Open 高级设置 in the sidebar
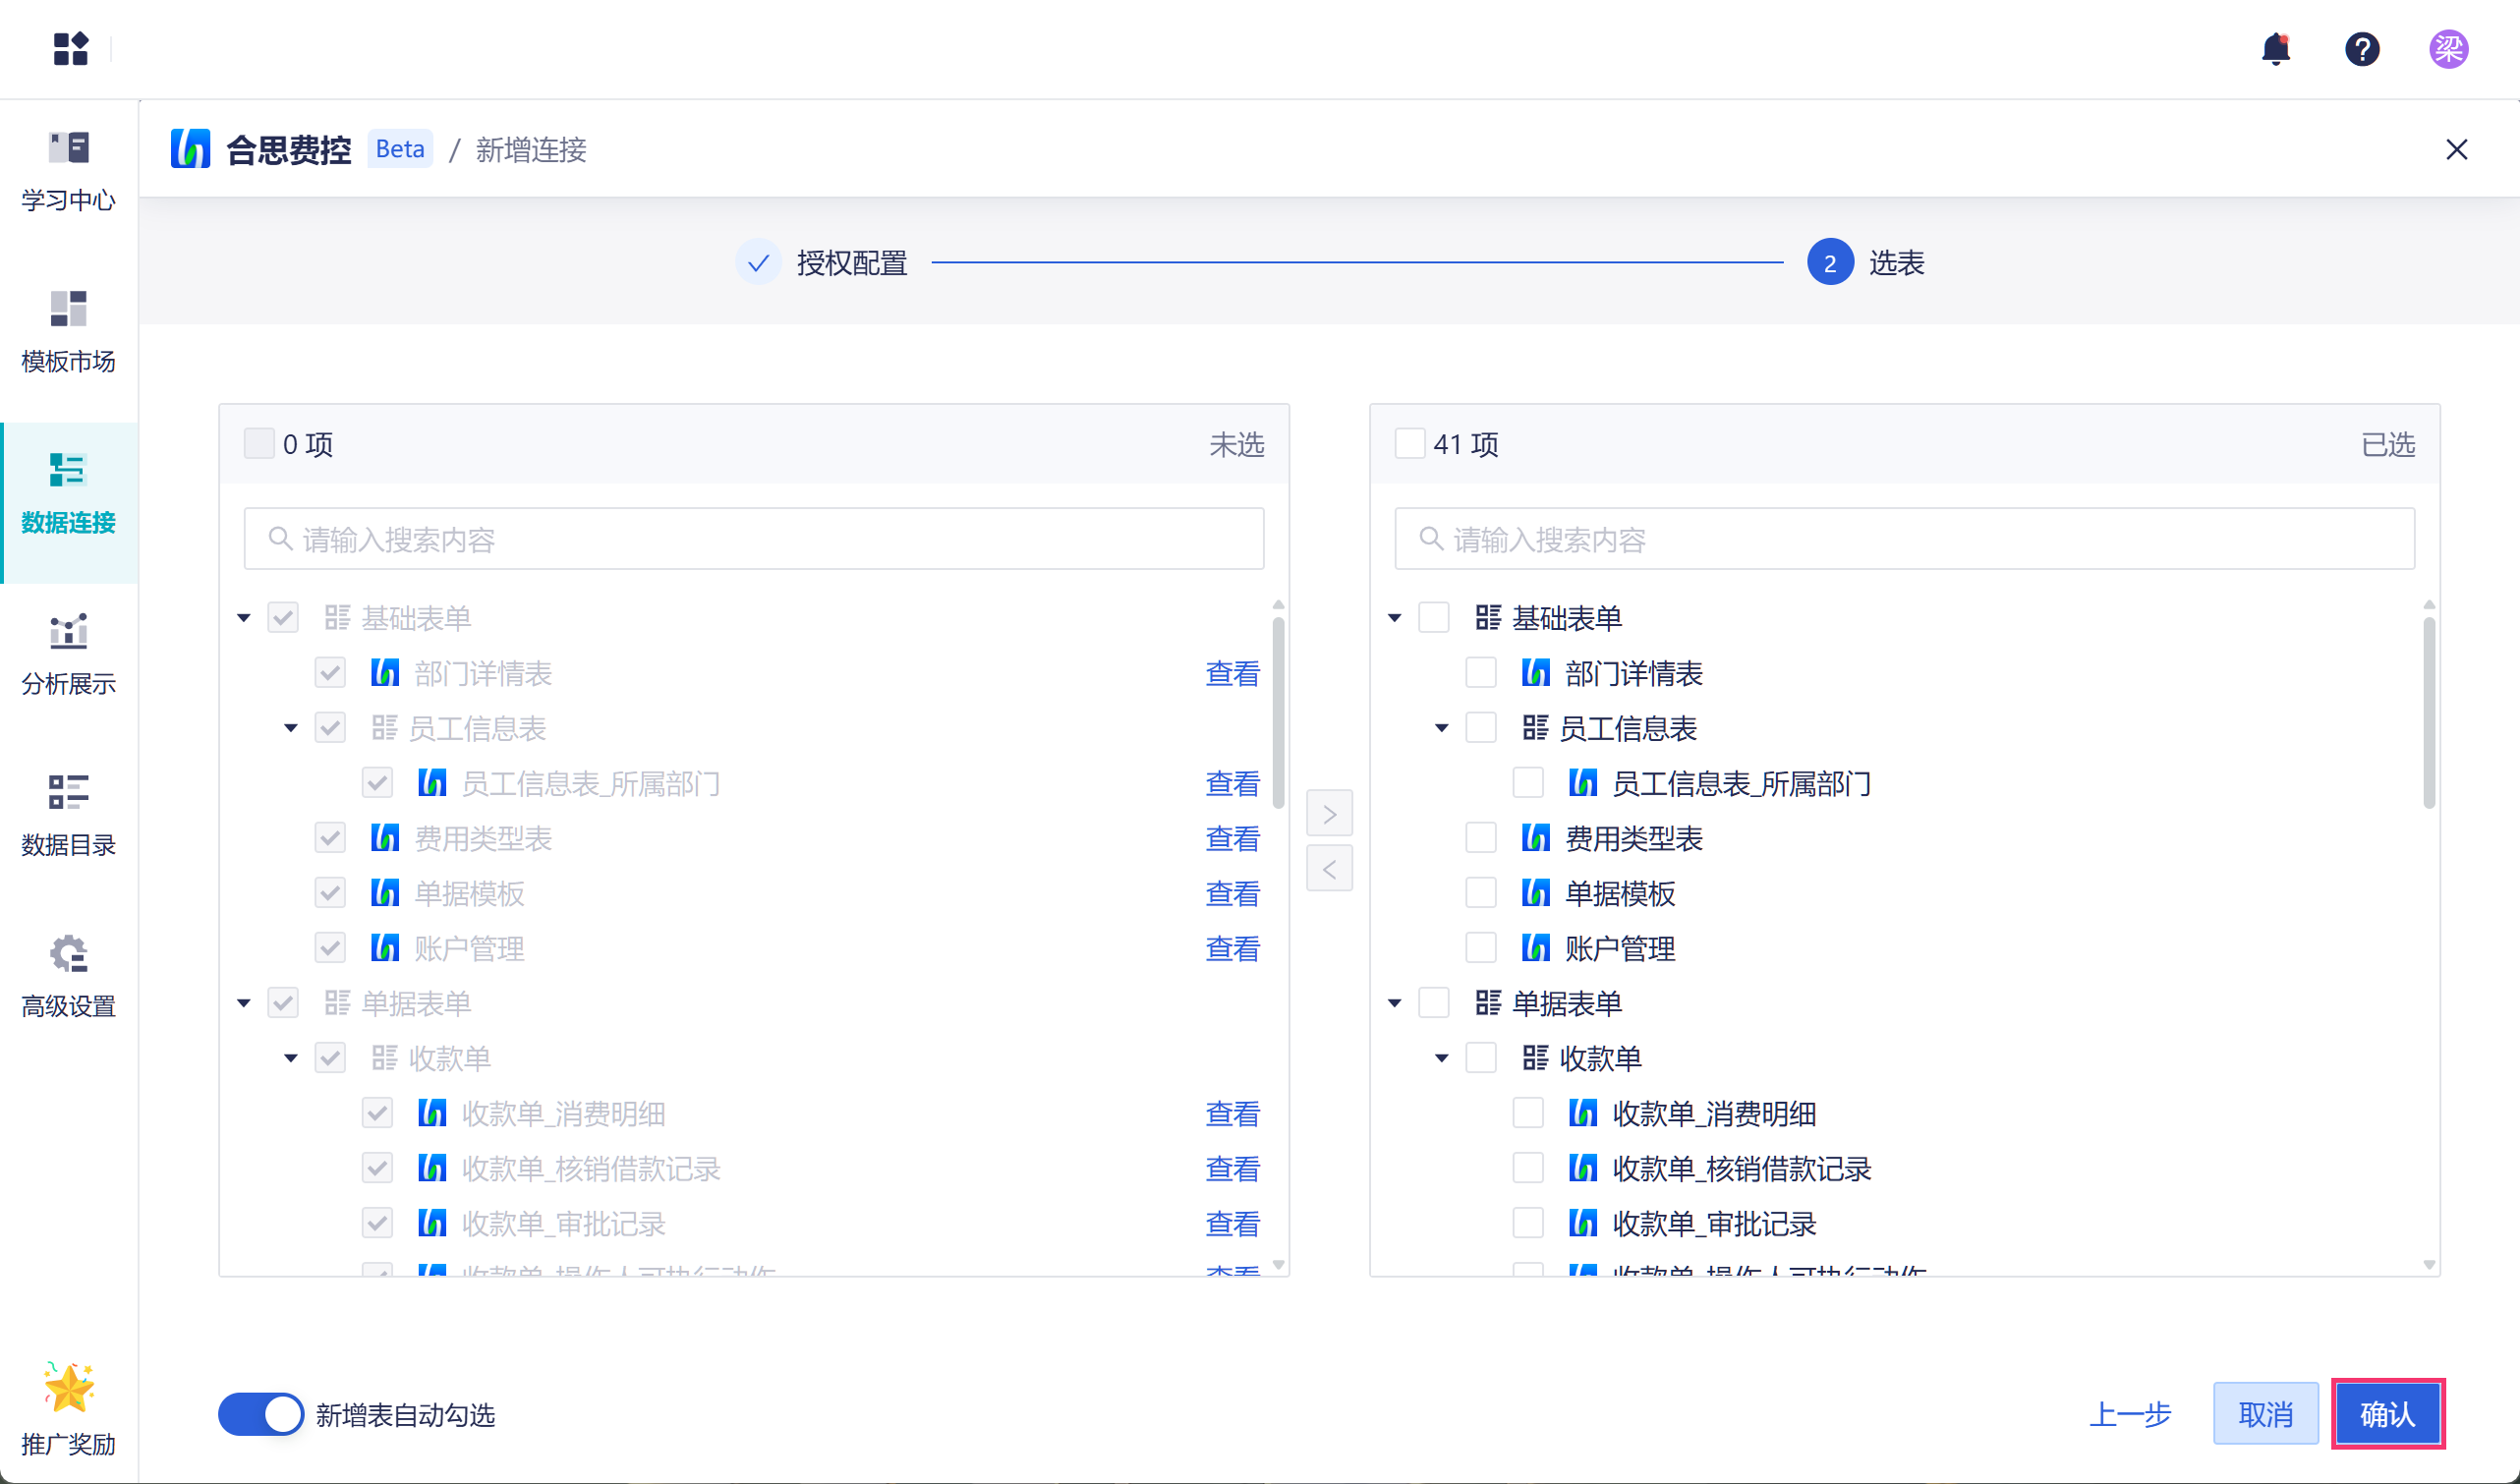 pos(68,976)
